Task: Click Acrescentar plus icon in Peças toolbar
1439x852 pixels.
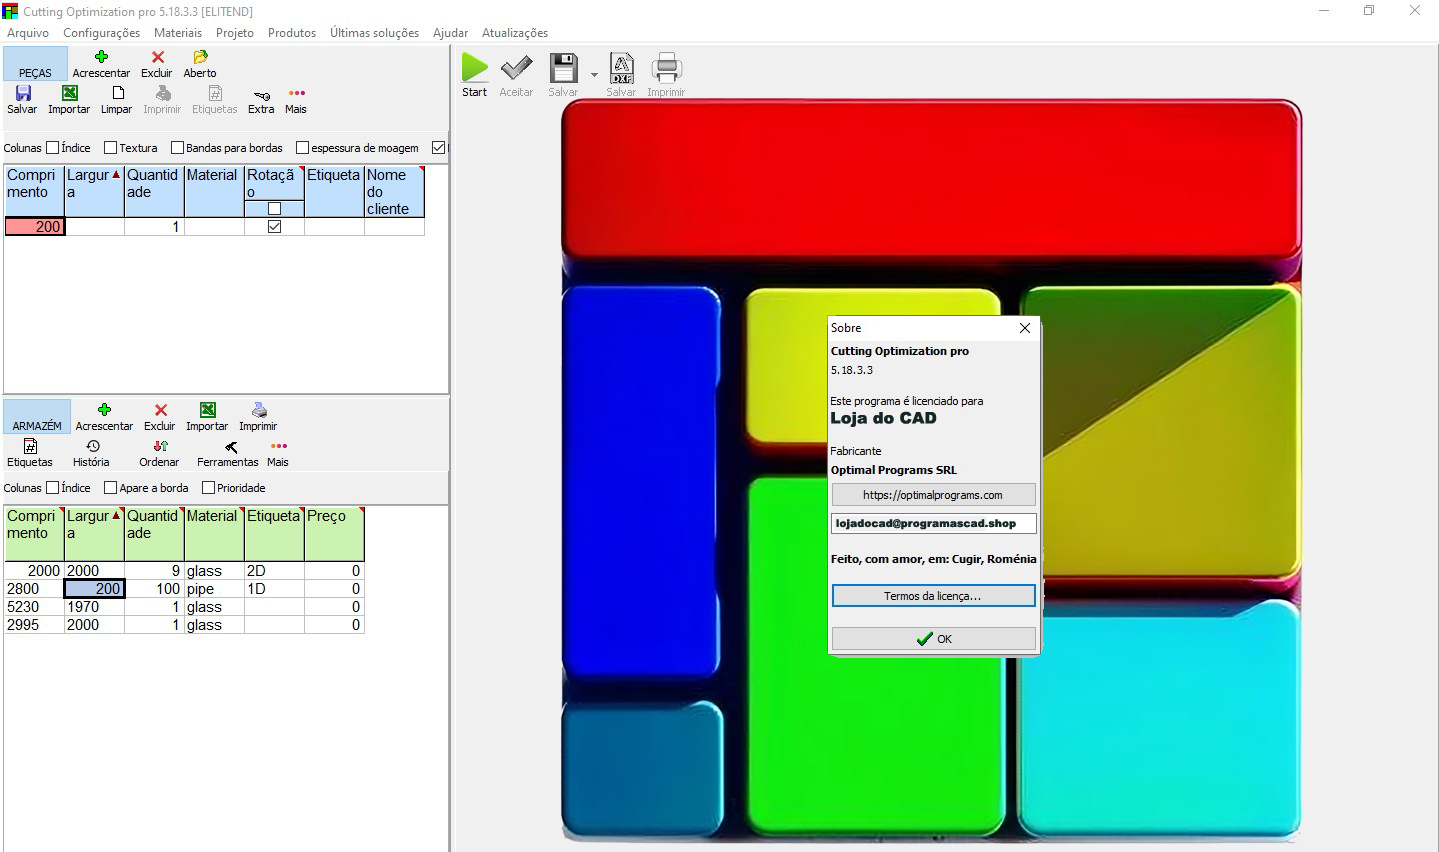Action: [x=101, y=57]
